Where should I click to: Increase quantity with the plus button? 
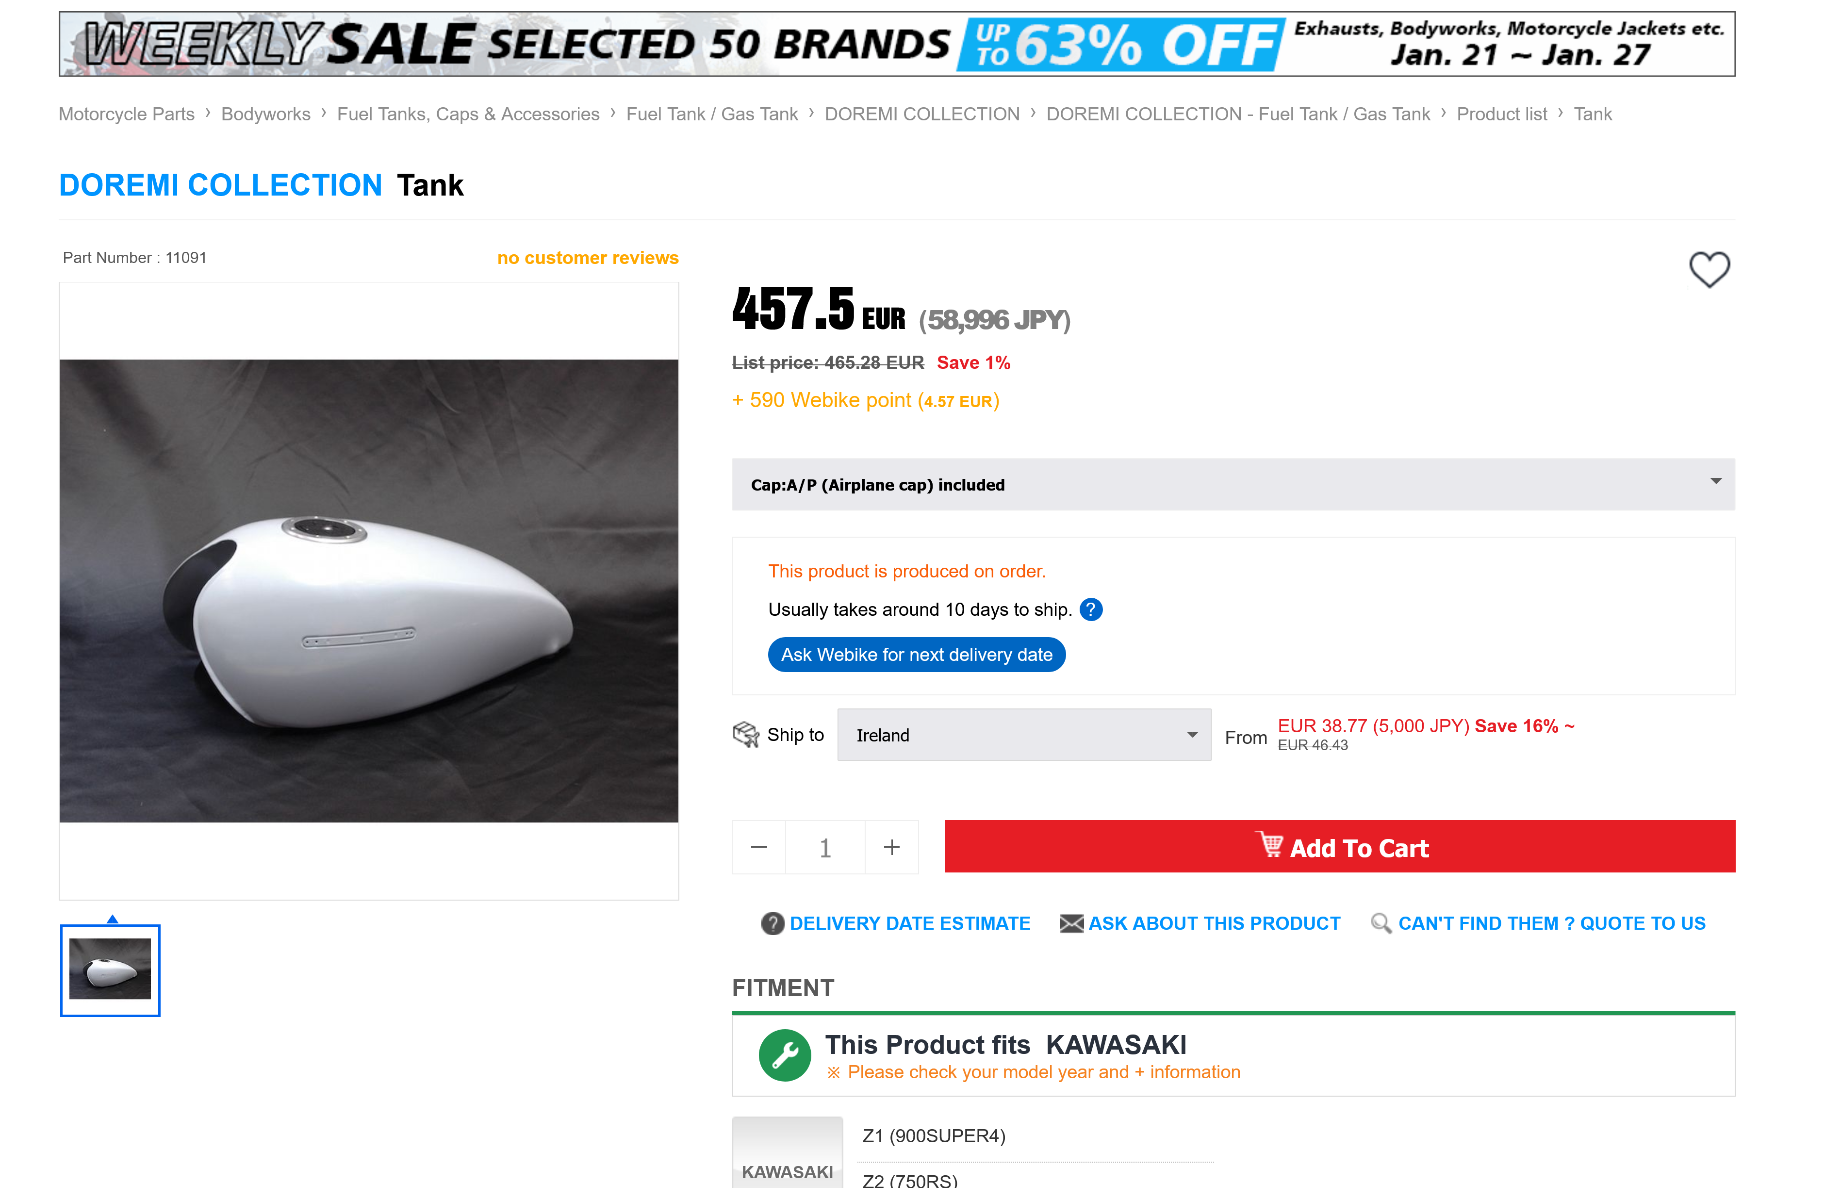pyautogui.click(x=892, y=848)
